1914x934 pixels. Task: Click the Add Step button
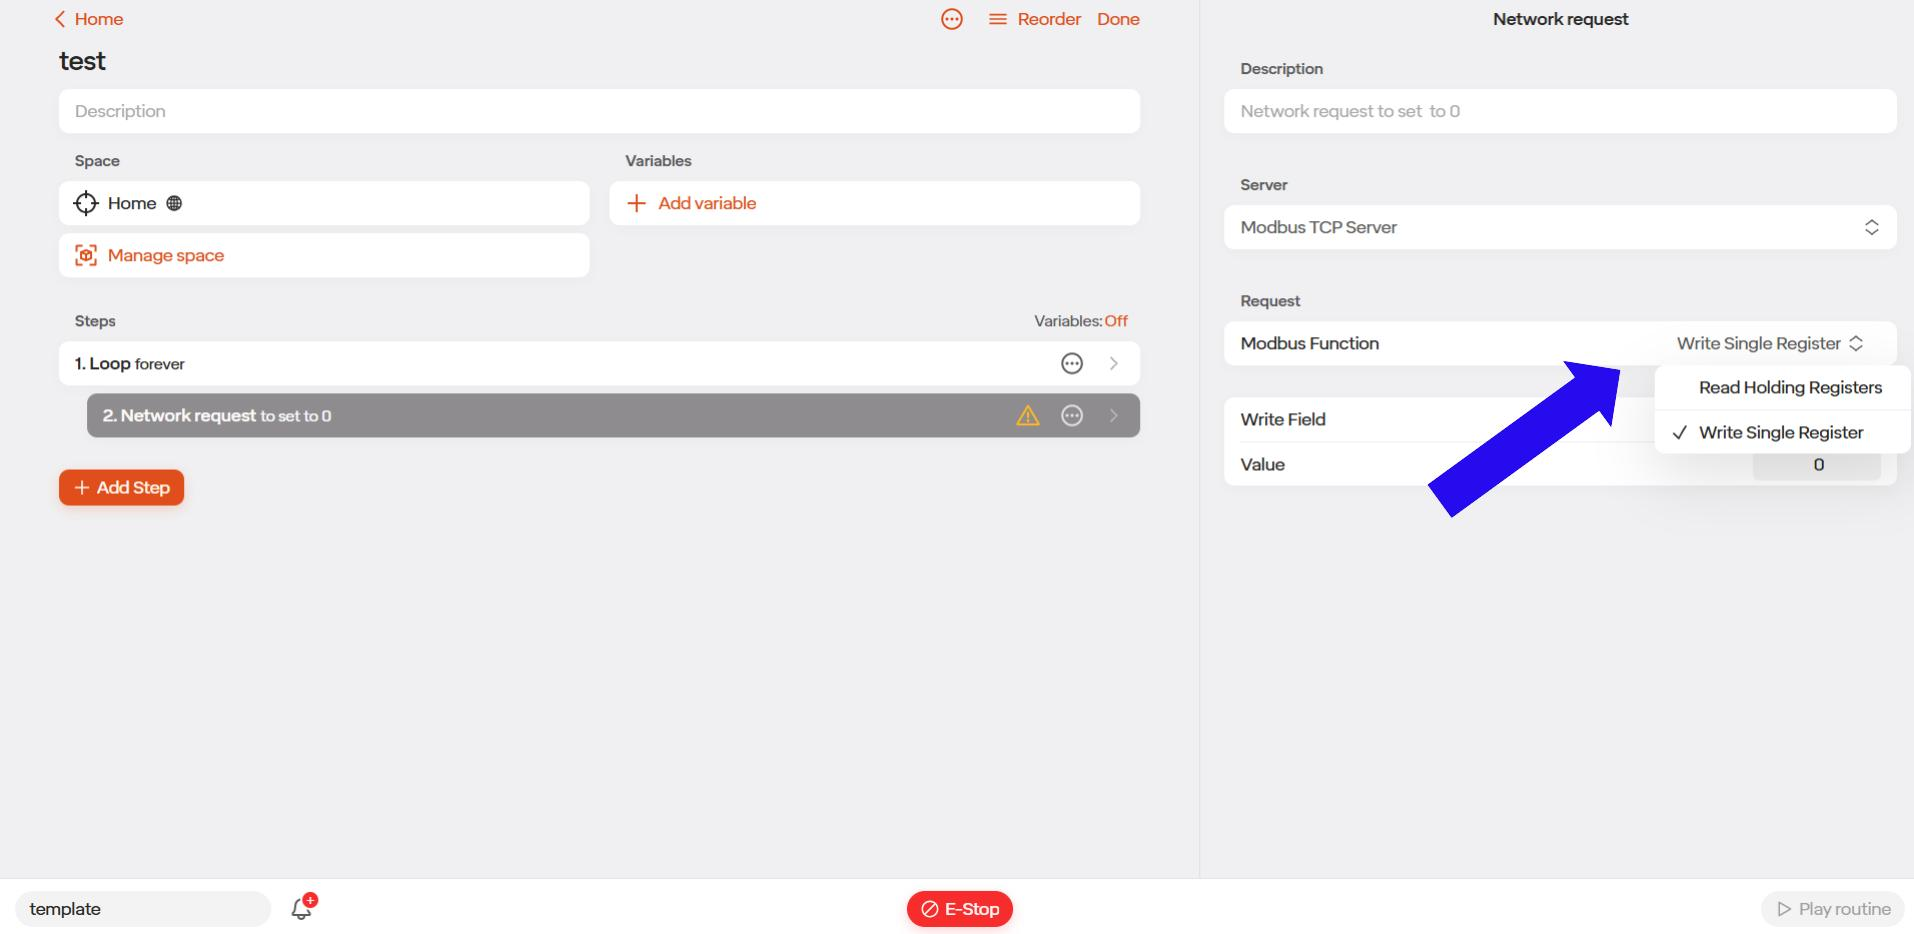[x=121, y=487]
